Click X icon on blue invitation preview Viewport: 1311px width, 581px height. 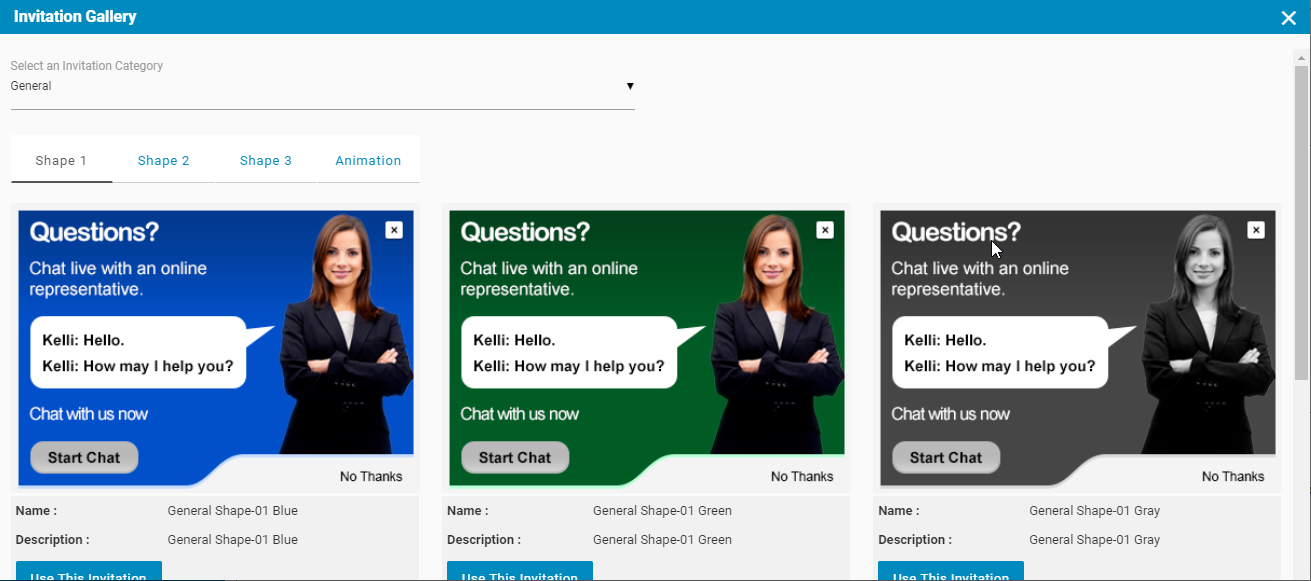tap(394, 230)
